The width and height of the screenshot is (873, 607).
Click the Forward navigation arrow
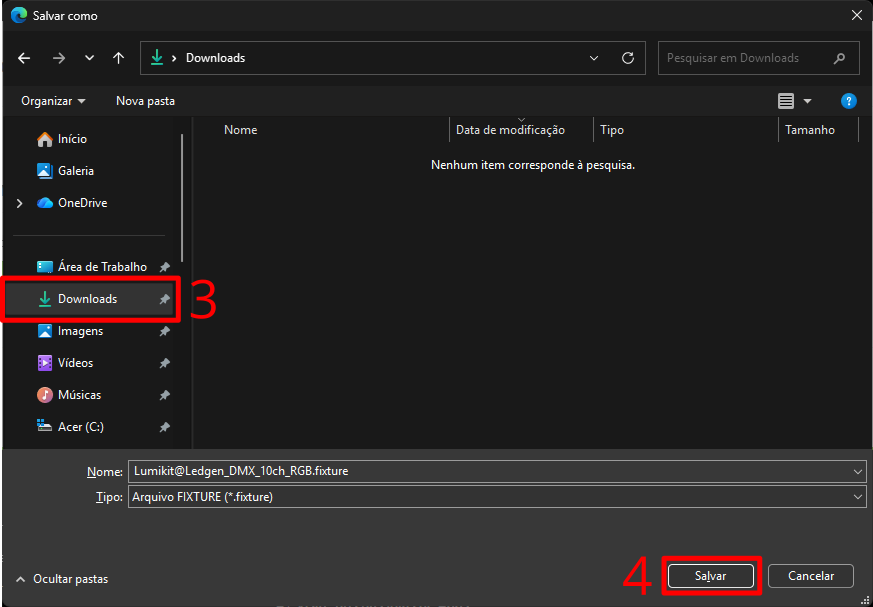(x=58, y=58)
